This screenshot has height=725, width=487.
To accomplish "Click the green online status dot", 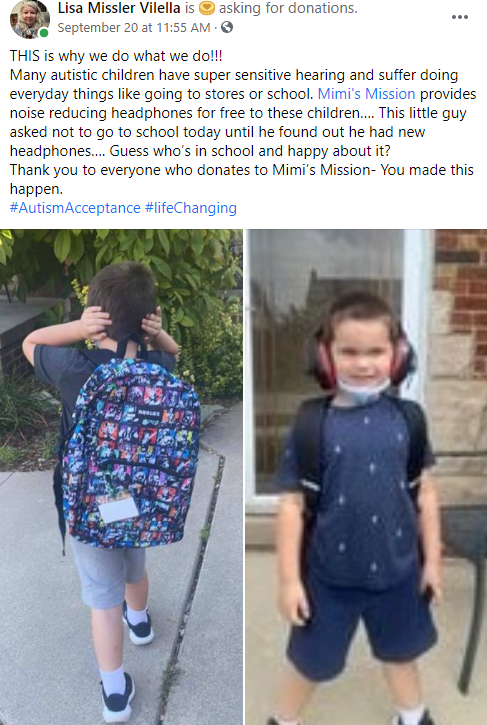I will click(44, 33).
